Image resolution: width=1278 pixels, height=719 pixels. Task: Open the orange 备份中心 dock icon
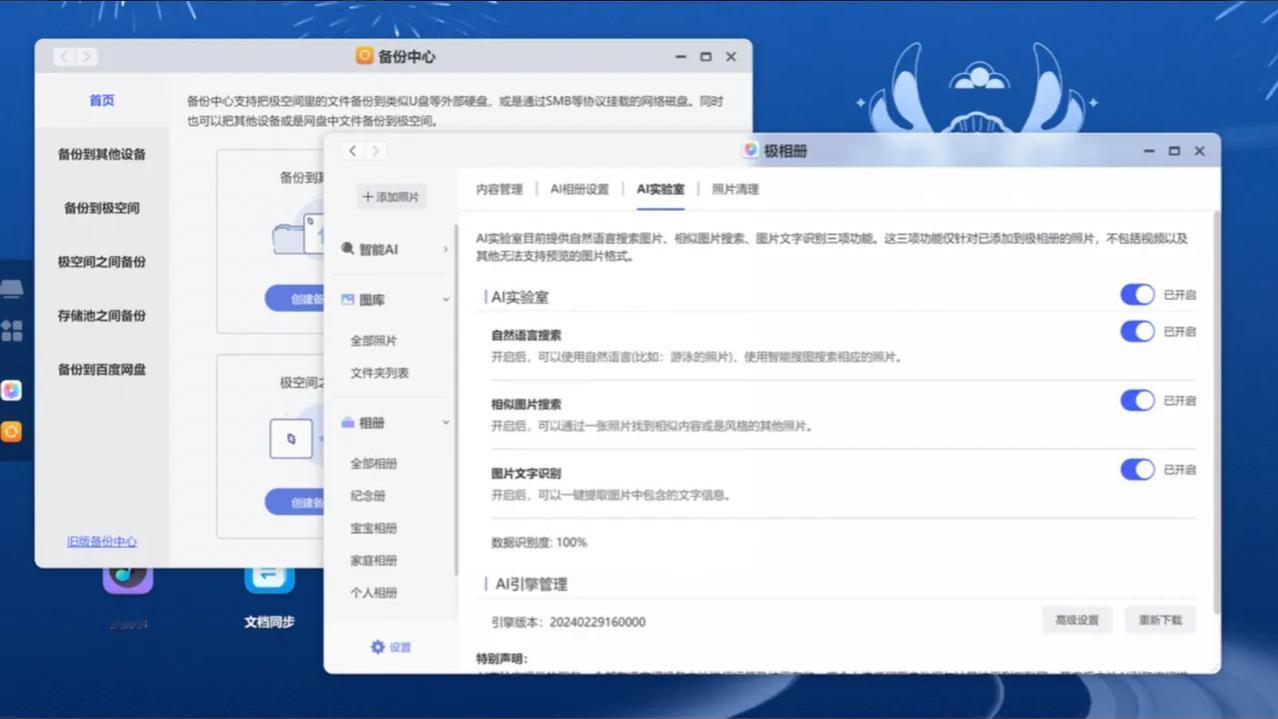point(11,432)
